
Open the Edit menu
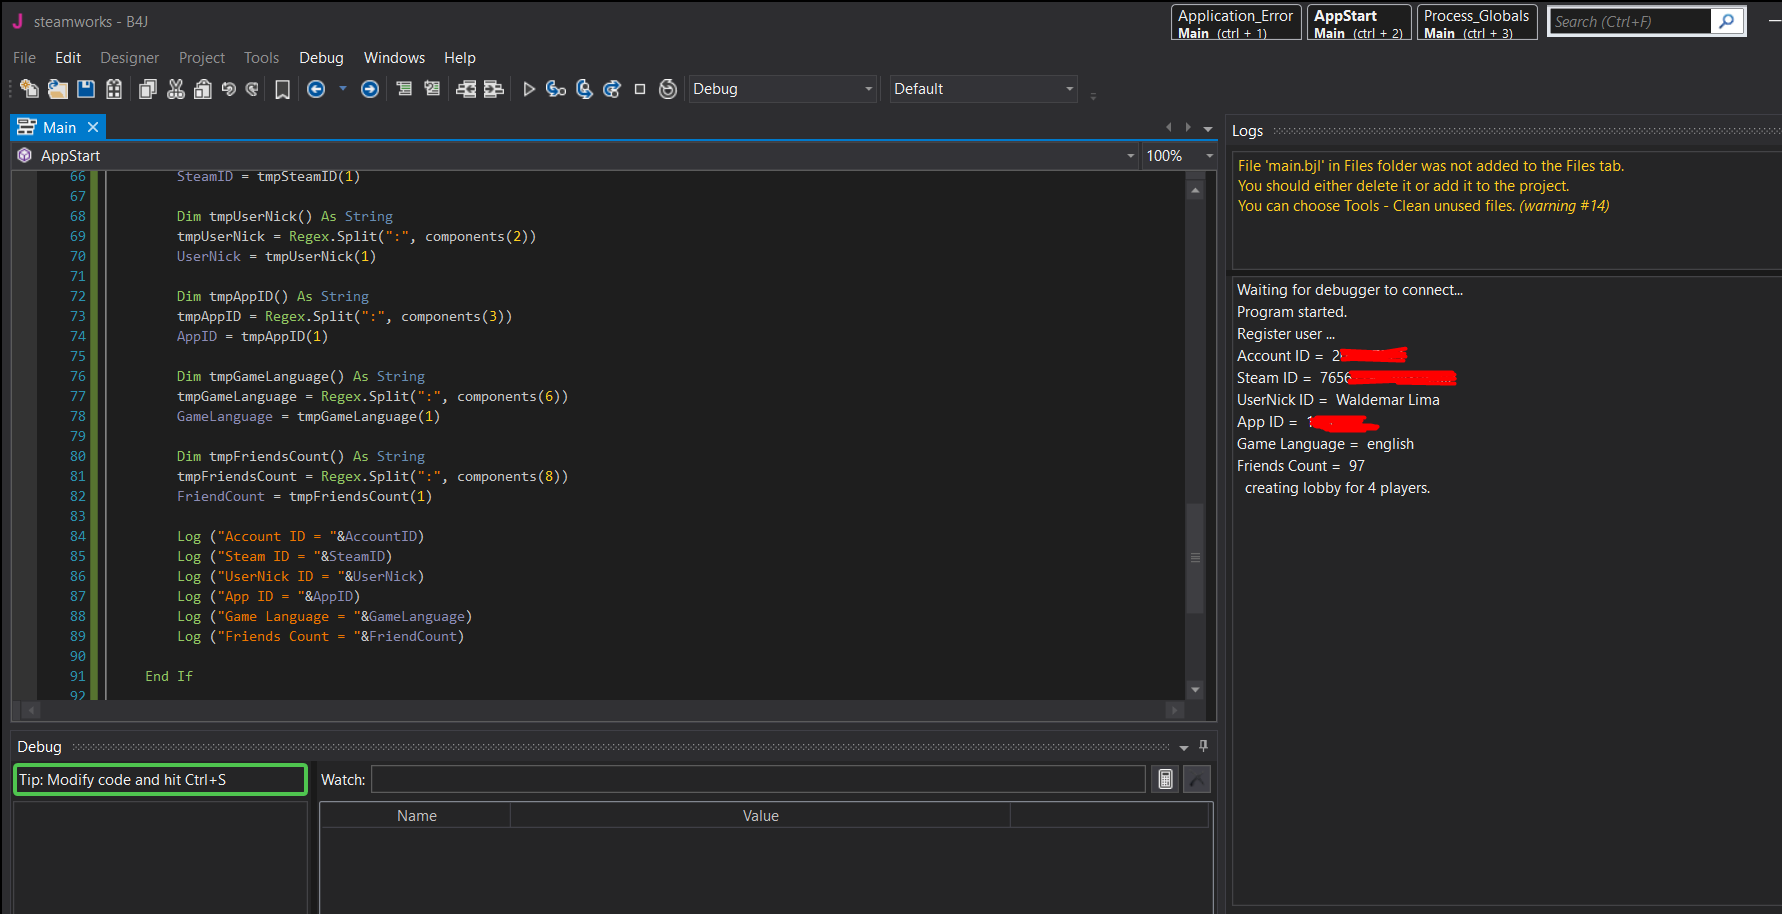(68, 58)
